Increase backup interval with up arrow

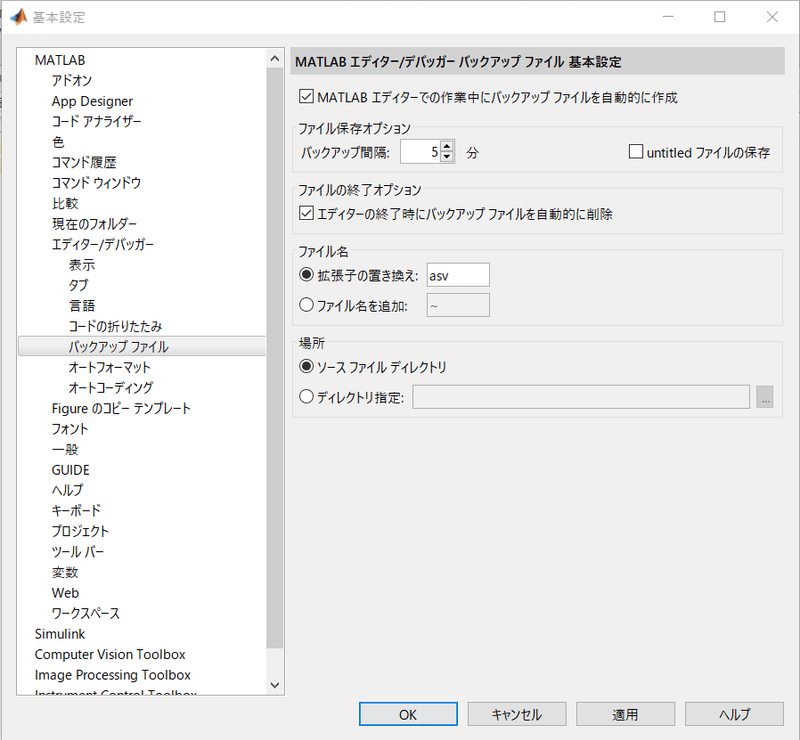[x=447, y=146]
